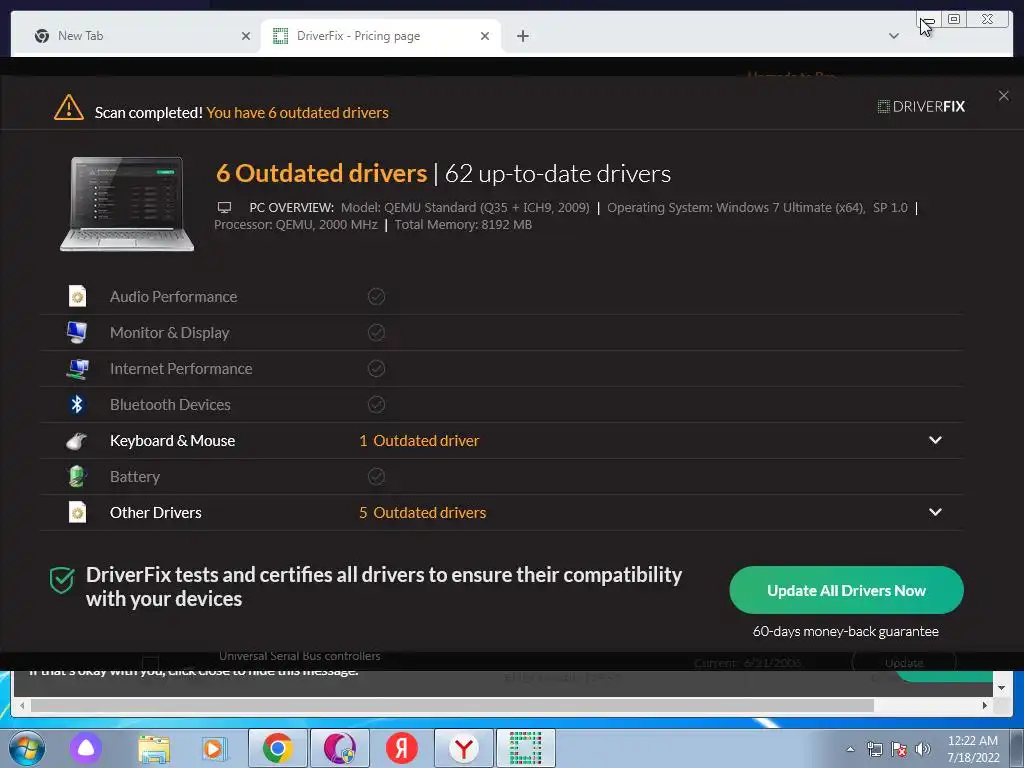
Task: Click the Monitor & Display monitor icon
Action: pos(77,332)
